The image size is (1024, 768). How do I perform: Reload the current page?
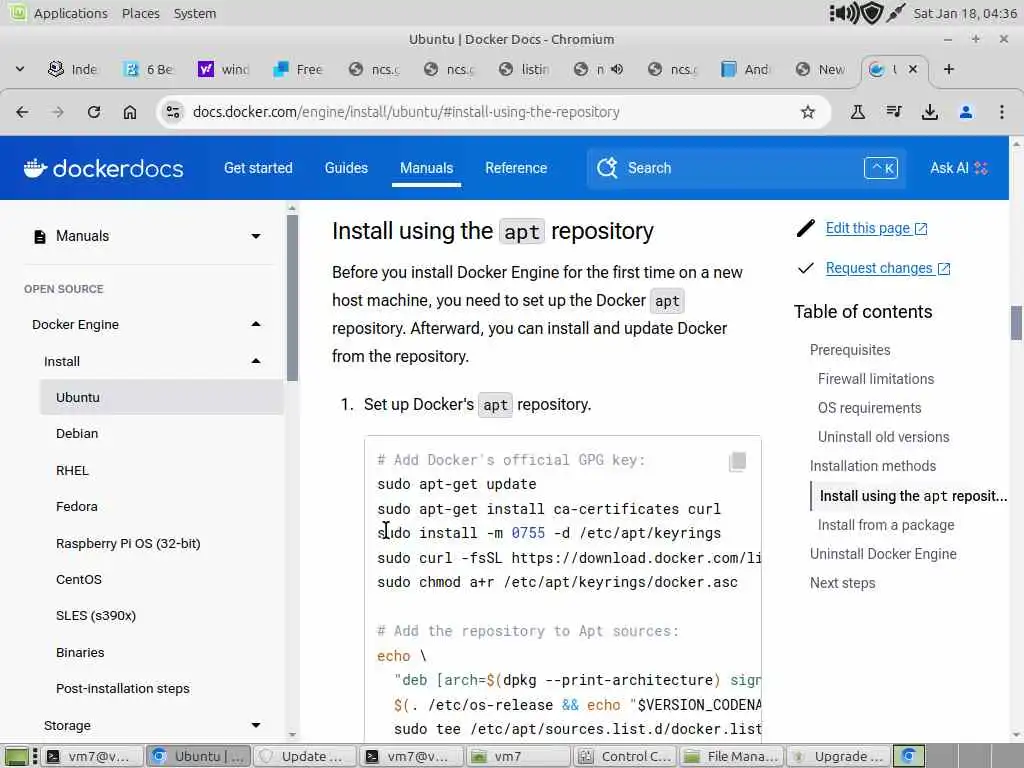(x=94, y=112)
